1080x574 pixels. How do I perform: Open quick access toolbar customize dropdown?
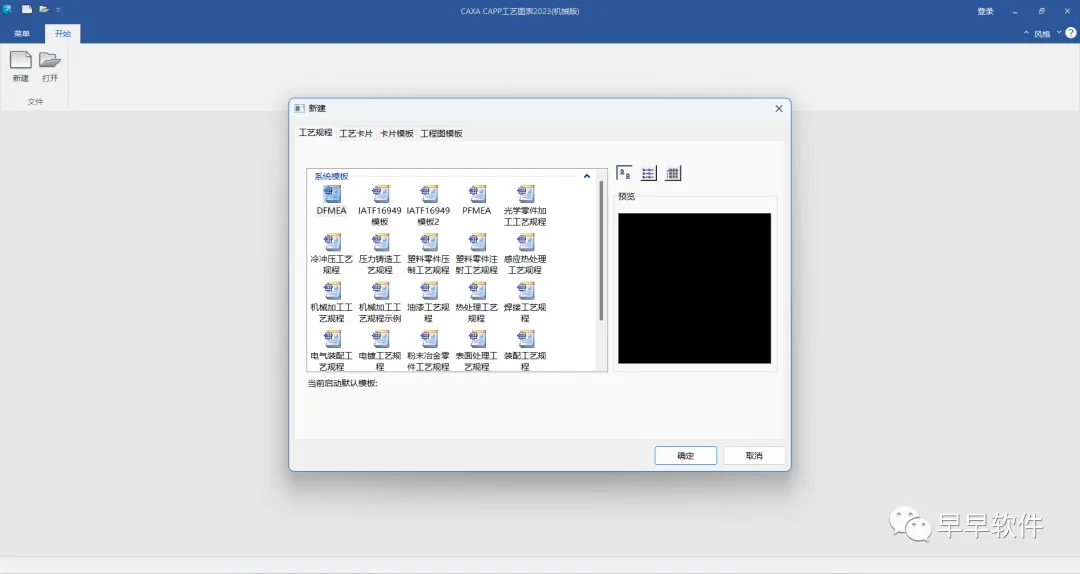[x=58, y=10]
